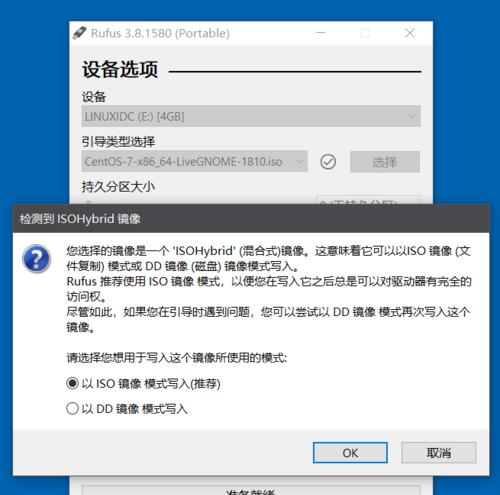Image resolution: width=500 pixels, height=495 pixels.
Task: Click 取消 to cancel the dialog
Action: pos(439,453)
